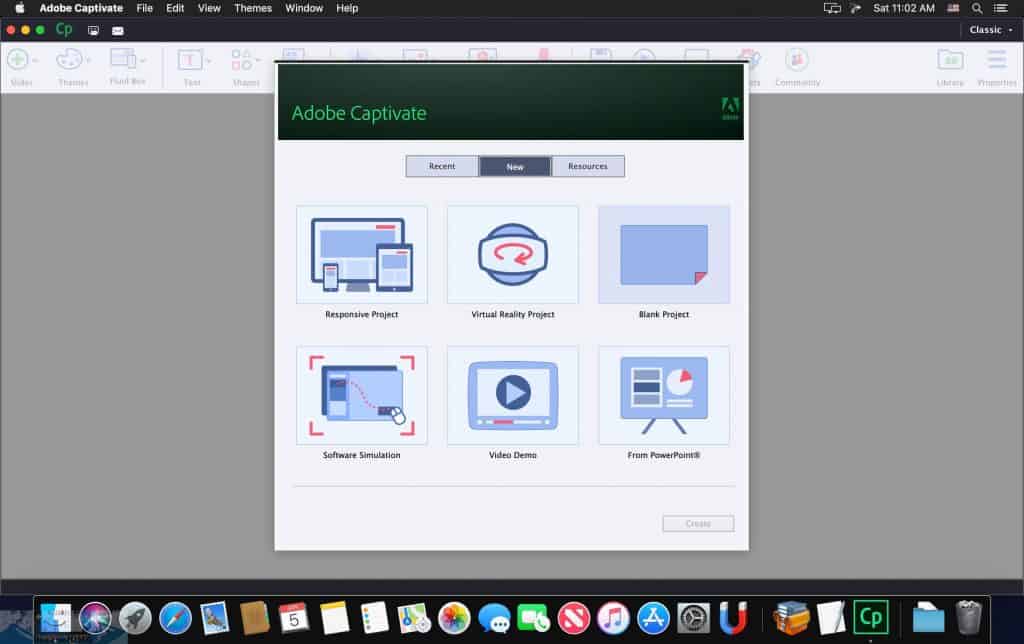This screenshot has width=1024, height=644.
Task: Choose the Video Demo thumbnail
Action: tap(513, 395)
